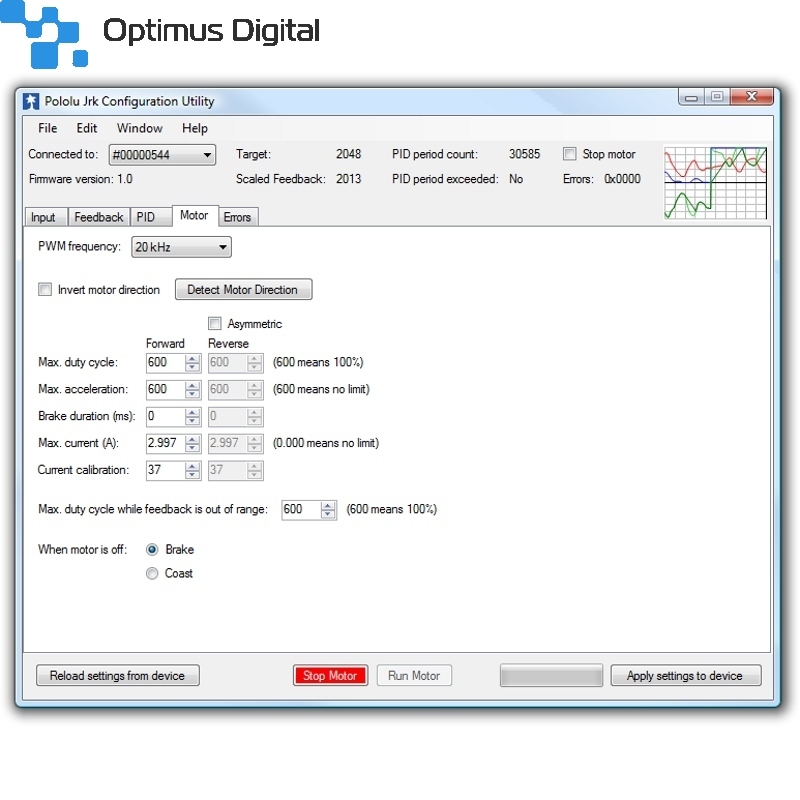Image resolution: width=800 pixels, height=800 pixels.
Task: Close the Jrk Configuration Utility window
Action: click(752, 96)
